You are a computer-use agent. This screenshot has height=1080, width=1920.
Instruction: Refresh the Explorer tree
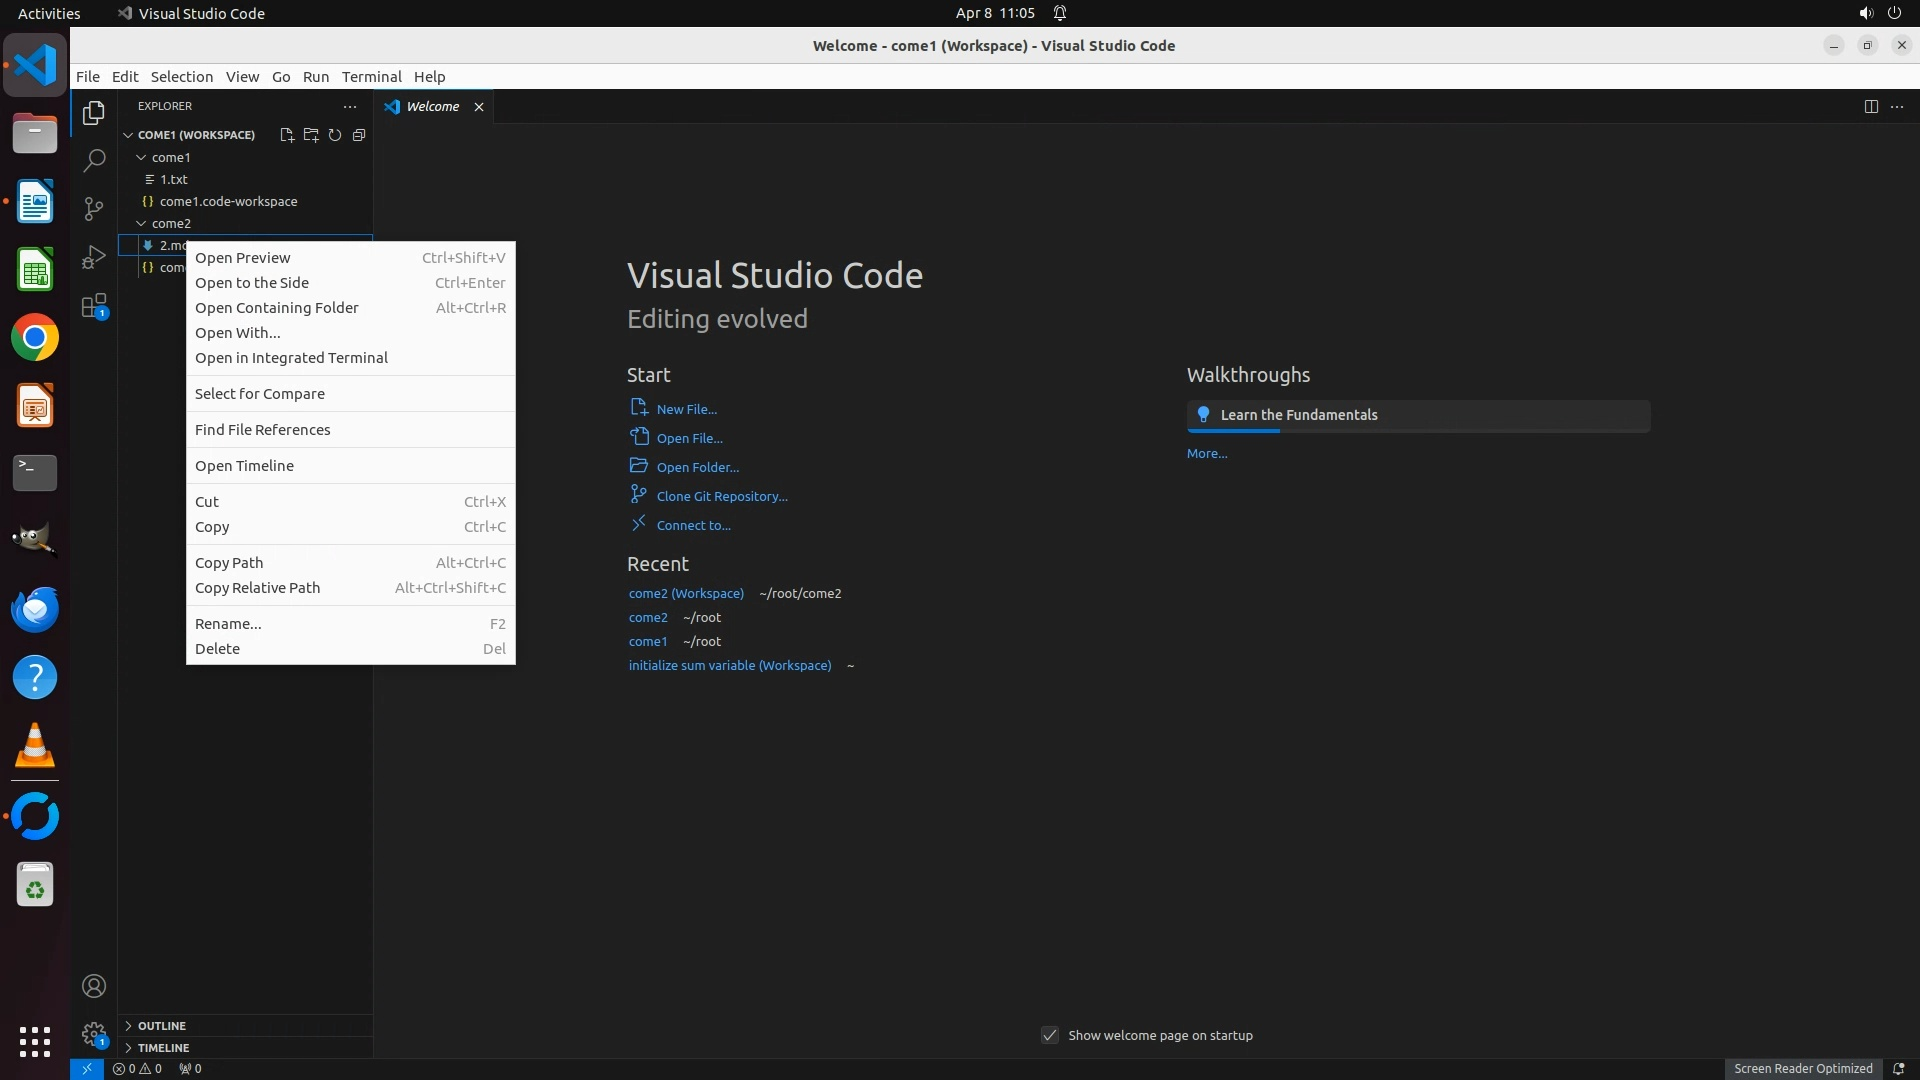pyautogui.click(x=335, y=135)
